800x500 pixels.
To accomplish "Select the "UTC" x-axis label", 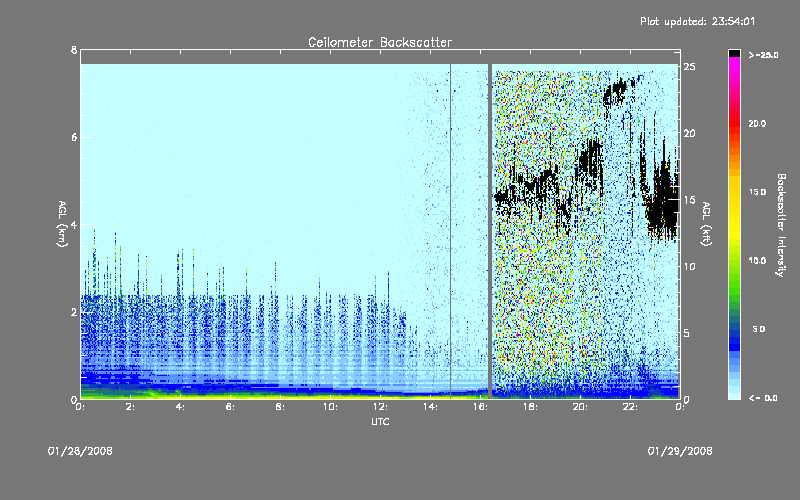I will click(x=380, y=421).
